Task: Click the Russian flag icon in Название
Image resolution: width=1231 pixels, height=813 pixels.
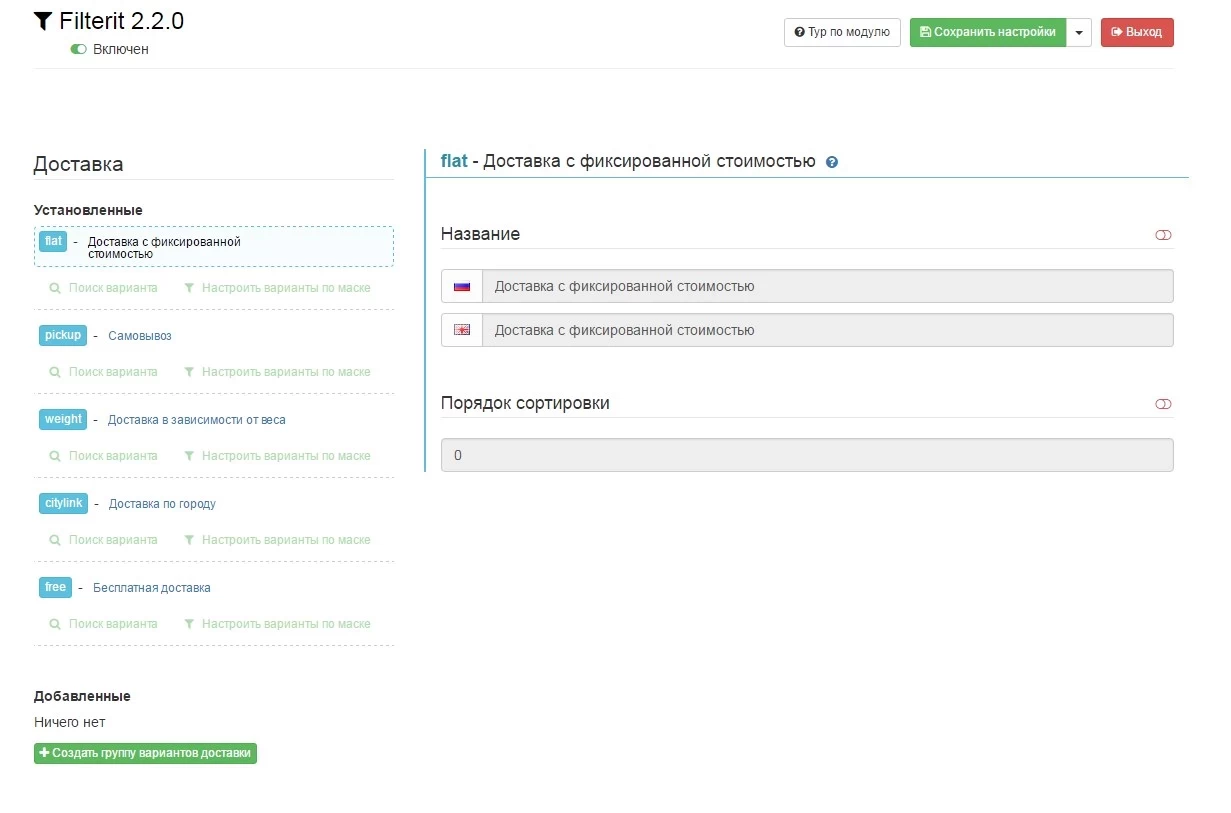Action: pos(461,286)
